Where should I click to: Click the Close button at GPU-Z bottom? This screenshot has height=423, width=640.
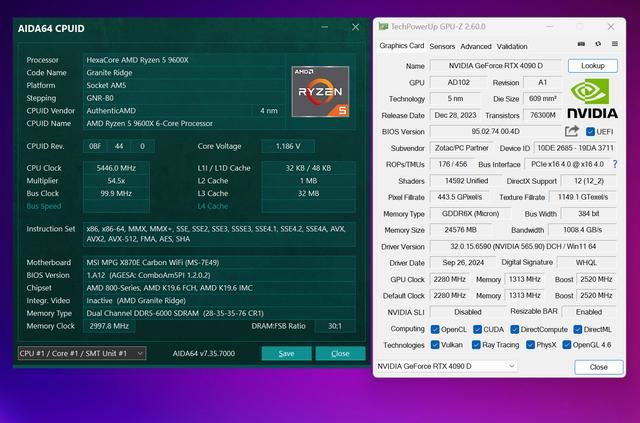click(599, 367)
